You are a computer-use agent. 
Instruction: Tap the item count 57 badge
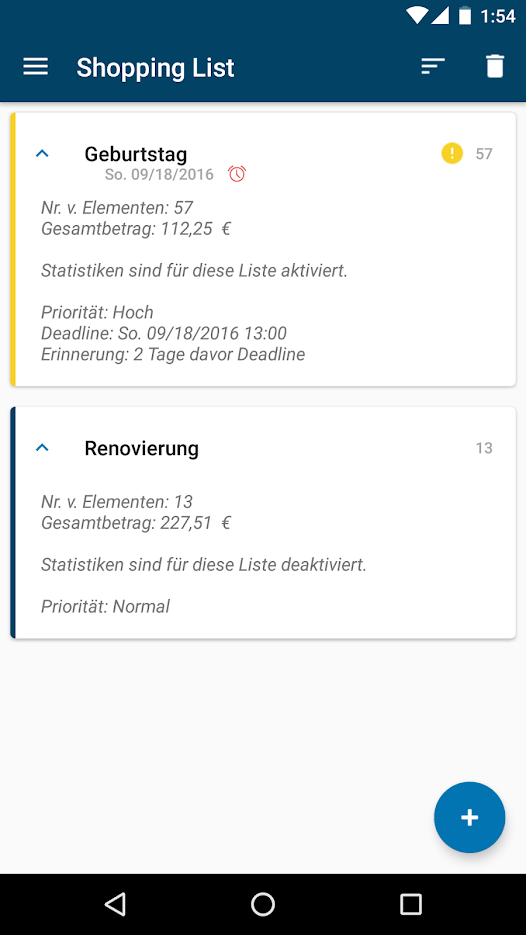coord(484,154)
